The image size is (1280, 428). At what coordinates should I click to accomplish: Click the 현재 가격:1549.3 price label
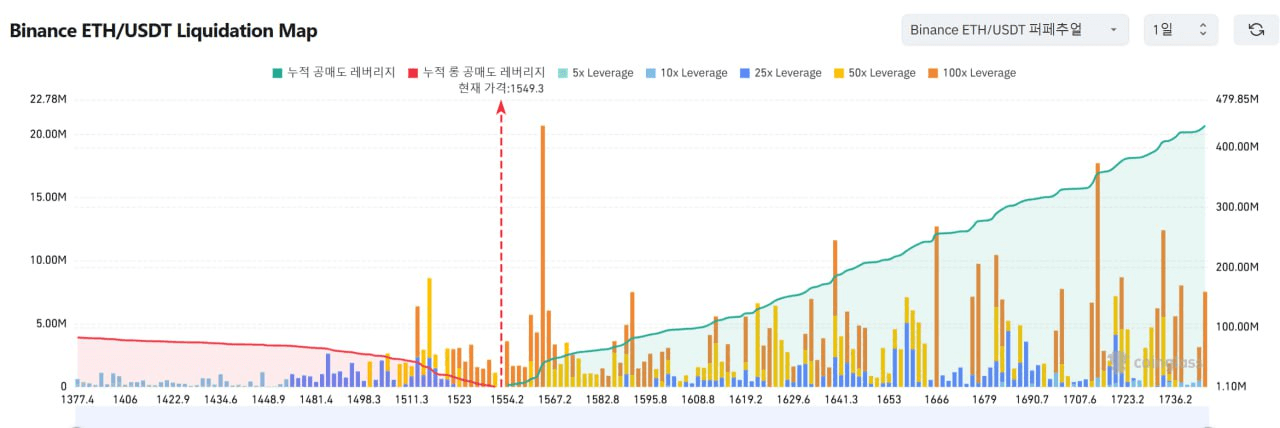coord(500,88)
